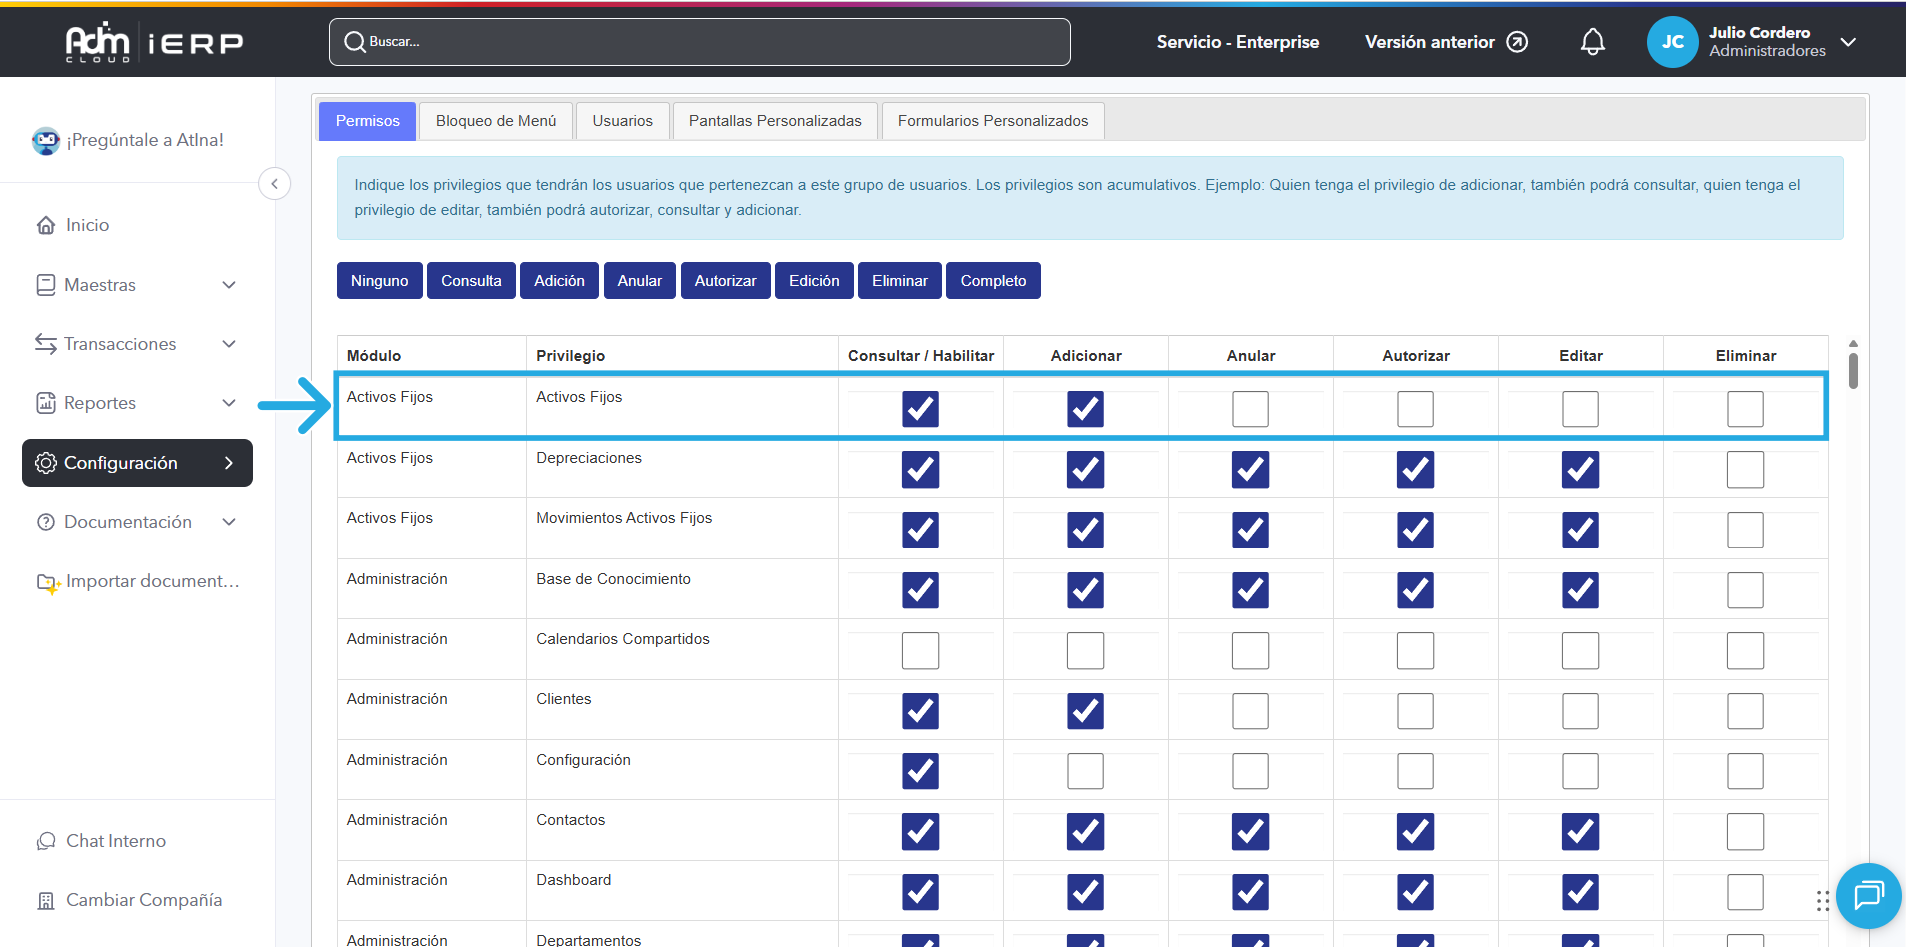Uncheck Editar for Depreciaciones row
The width and height of the screenshot is (1906, 947).
(x=1580, y=470)
